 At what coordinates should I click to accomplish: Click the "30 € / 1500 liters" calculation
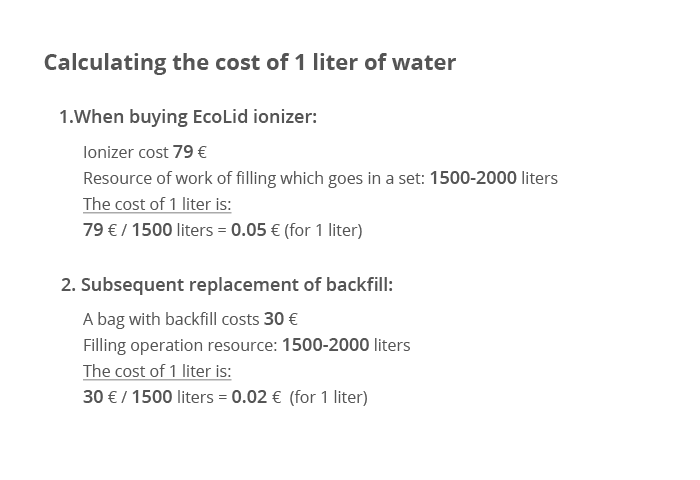click(x=148, y=397)
